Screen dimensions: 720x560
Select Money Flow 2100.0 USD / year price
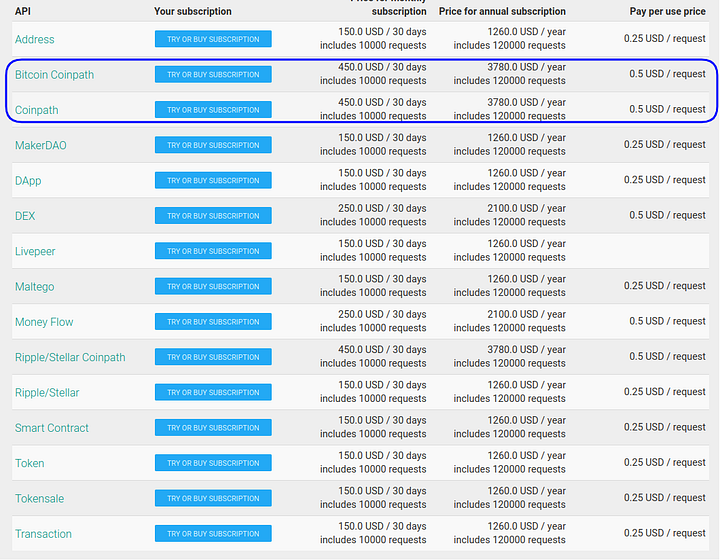[x=527, y=314]
